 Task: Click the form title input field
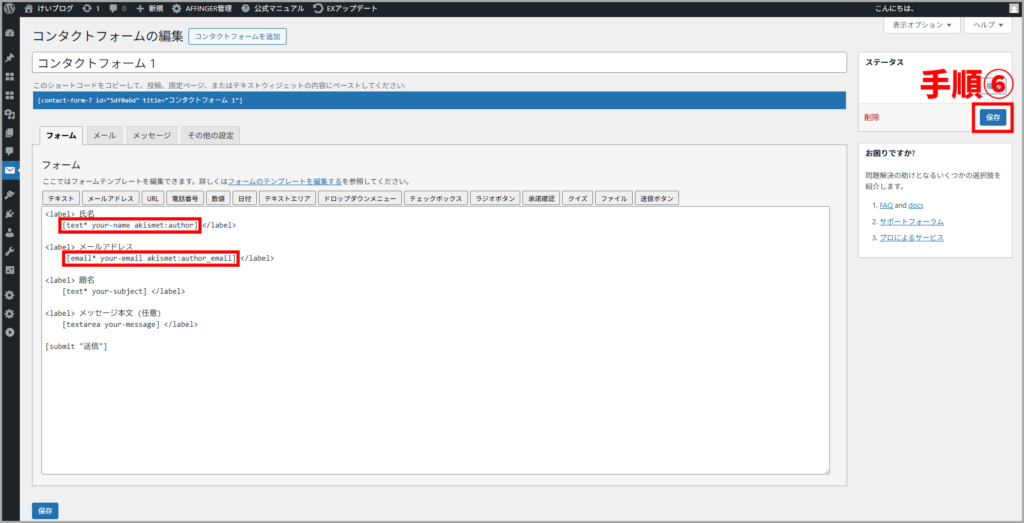tap(439, 62)
